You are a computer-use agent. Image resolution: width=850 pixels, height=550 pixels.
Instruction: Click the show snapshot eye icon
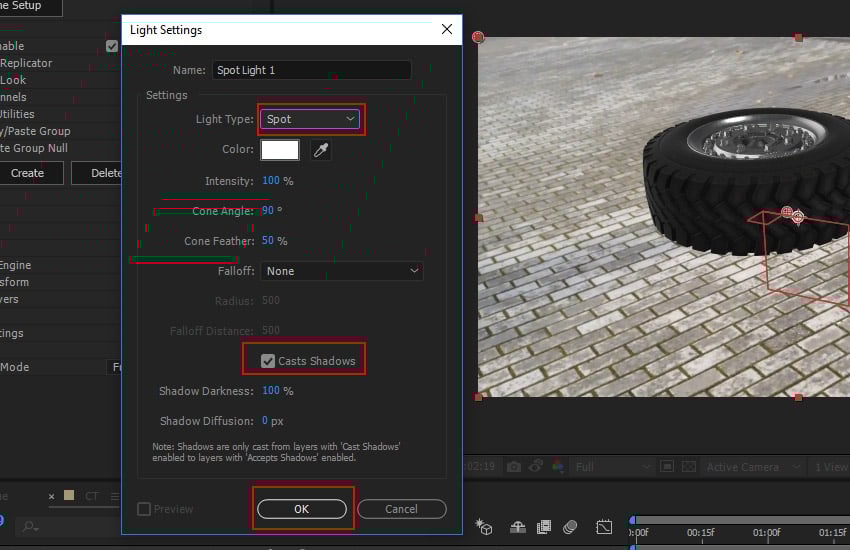[x=536, y=466]
